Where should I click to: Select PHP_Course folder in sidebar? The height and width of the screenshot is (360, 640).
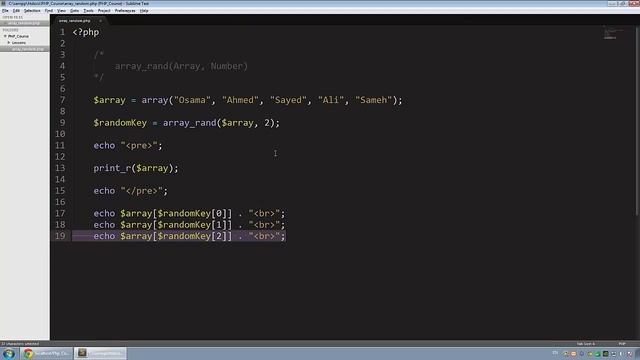[x=18, y=36]
